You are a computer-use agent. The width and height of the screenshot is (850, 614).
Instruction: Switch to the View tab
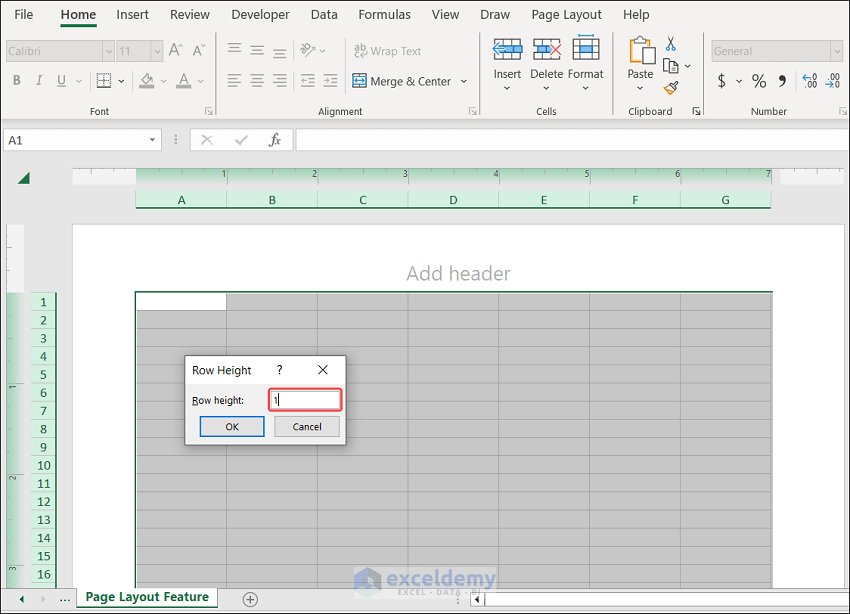click(445, 15)
